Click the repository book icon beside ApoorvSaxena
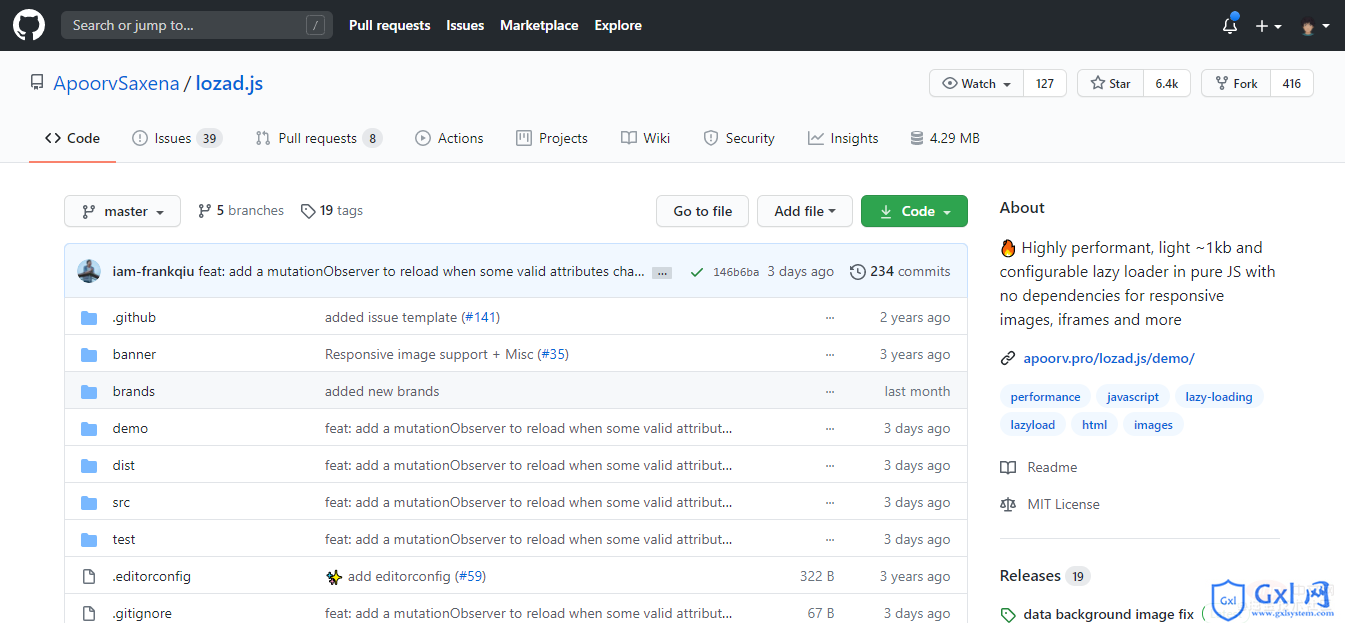The width and height of the screenshot is (1345, 623). [x=37, y=83]
